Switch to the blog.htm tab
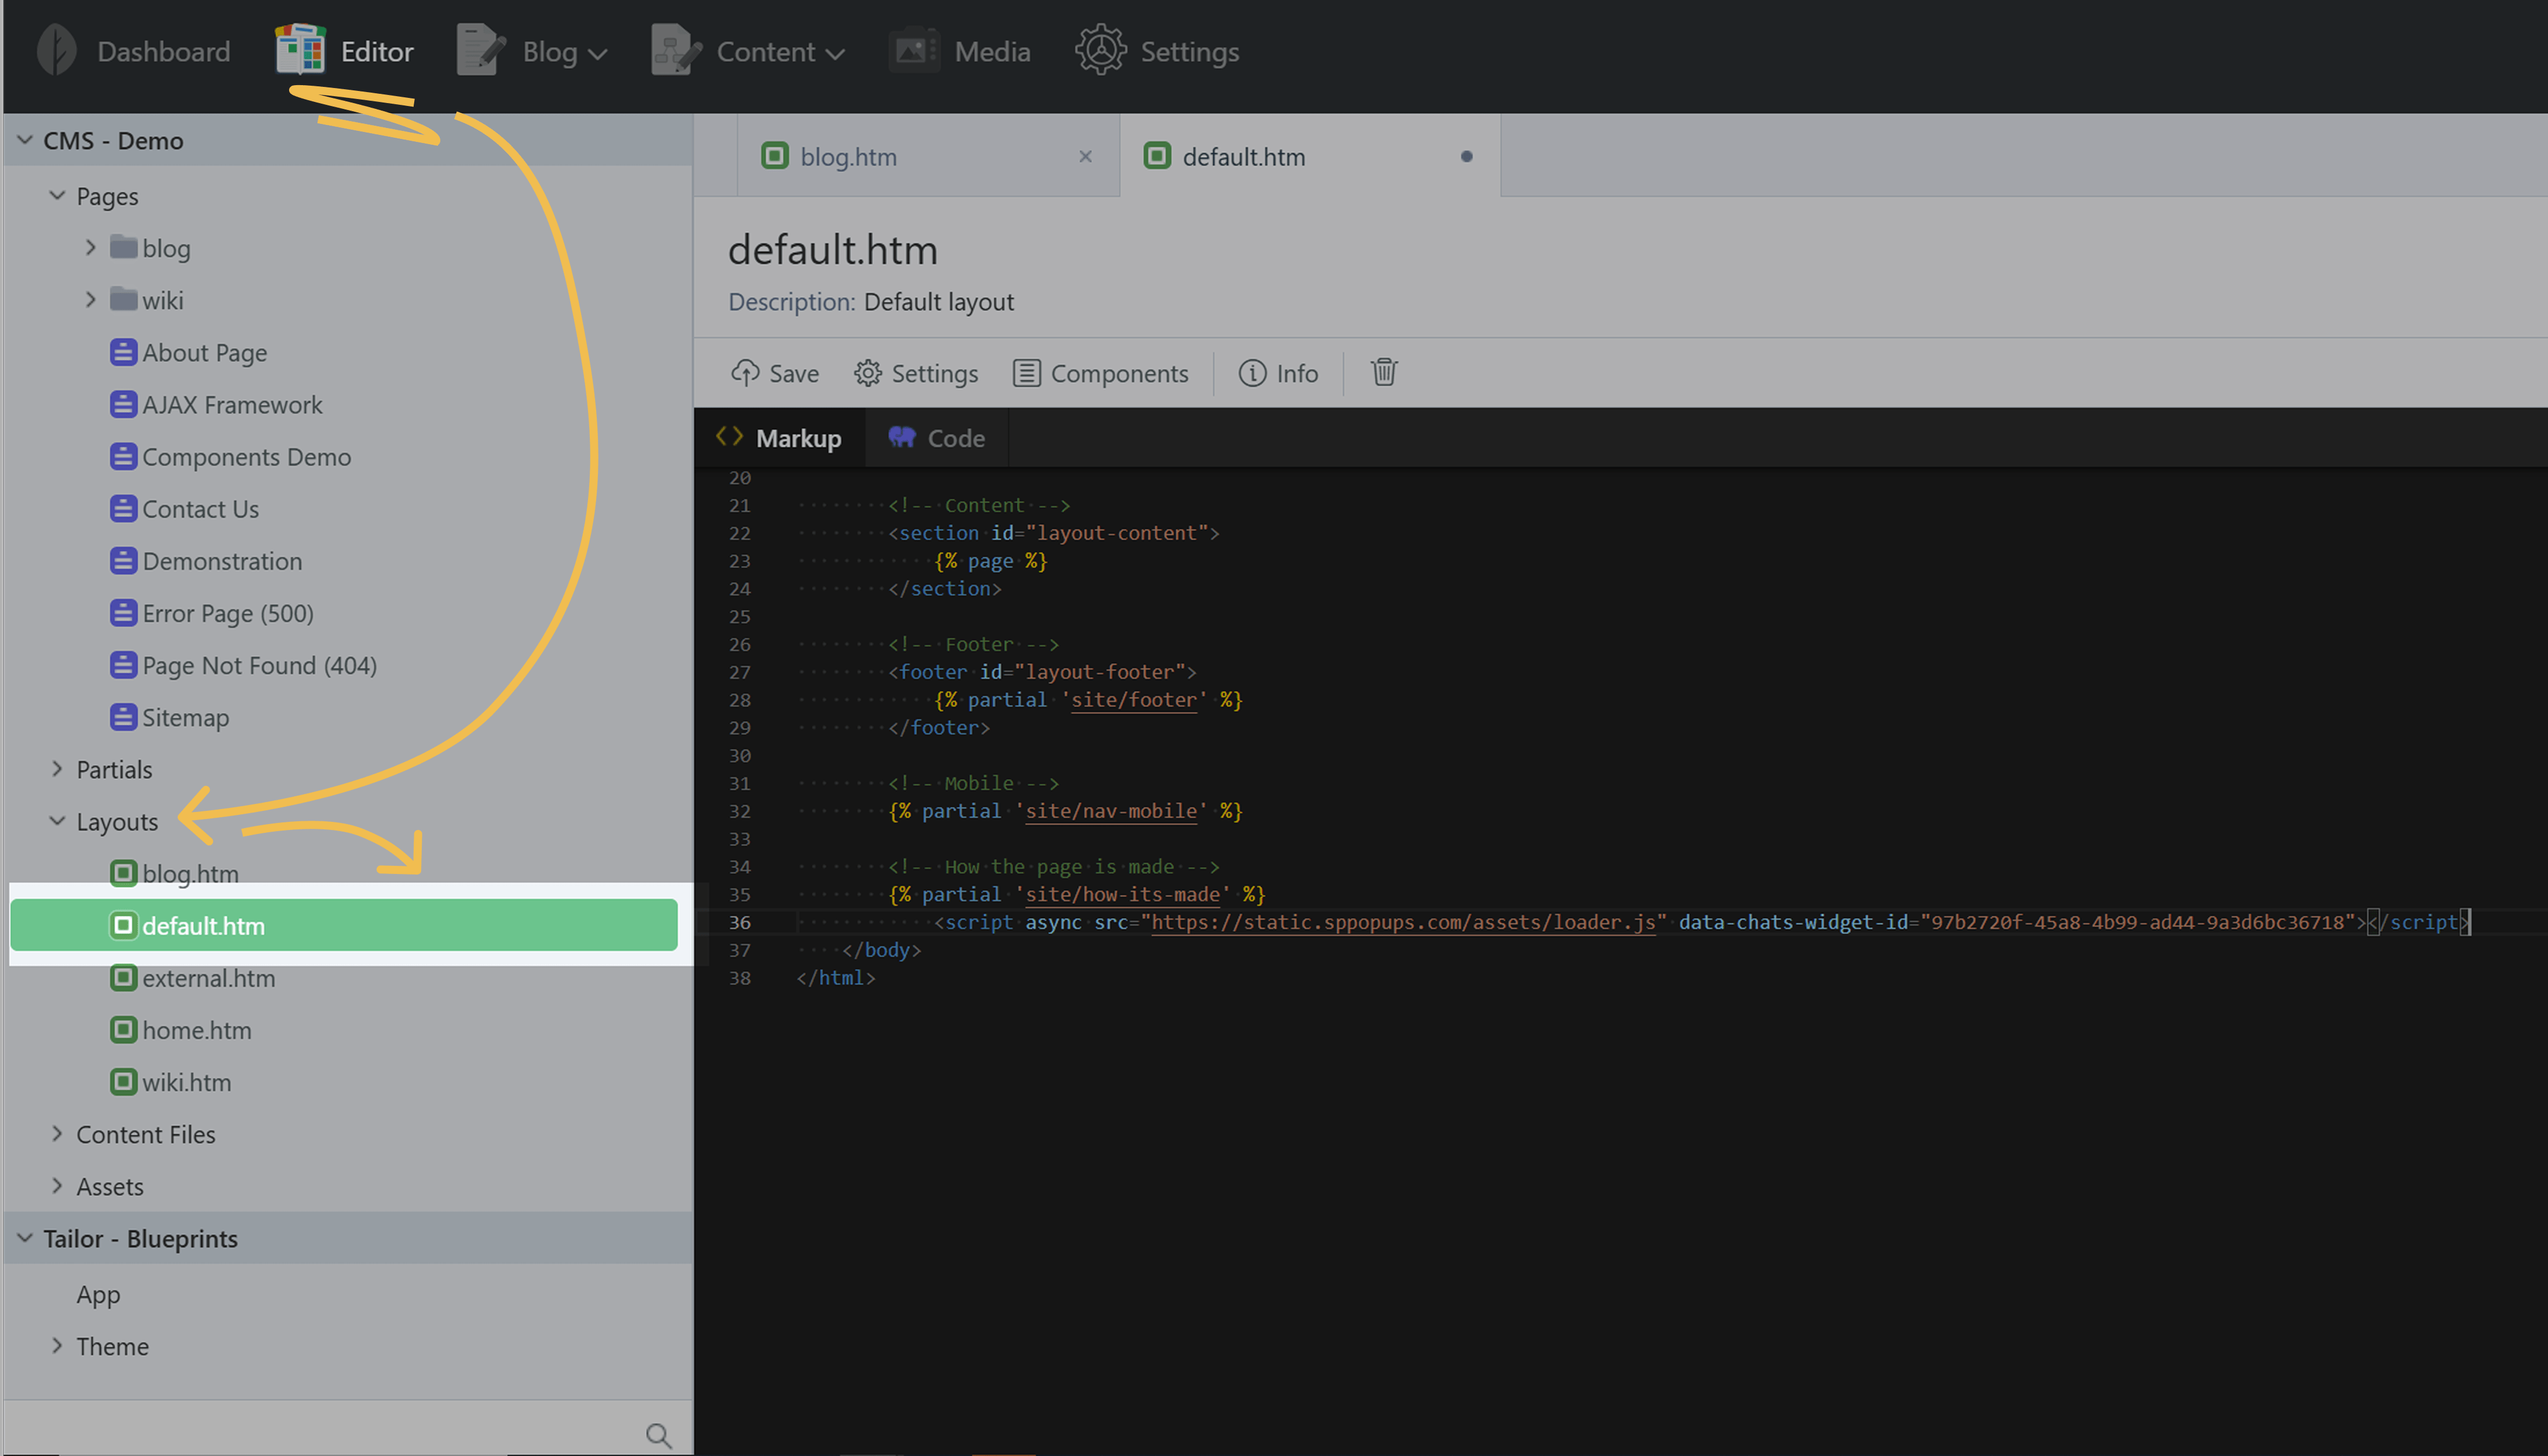Image resolution: width=2548 pixels, height=1456 pixels. (x=848, y=157)
